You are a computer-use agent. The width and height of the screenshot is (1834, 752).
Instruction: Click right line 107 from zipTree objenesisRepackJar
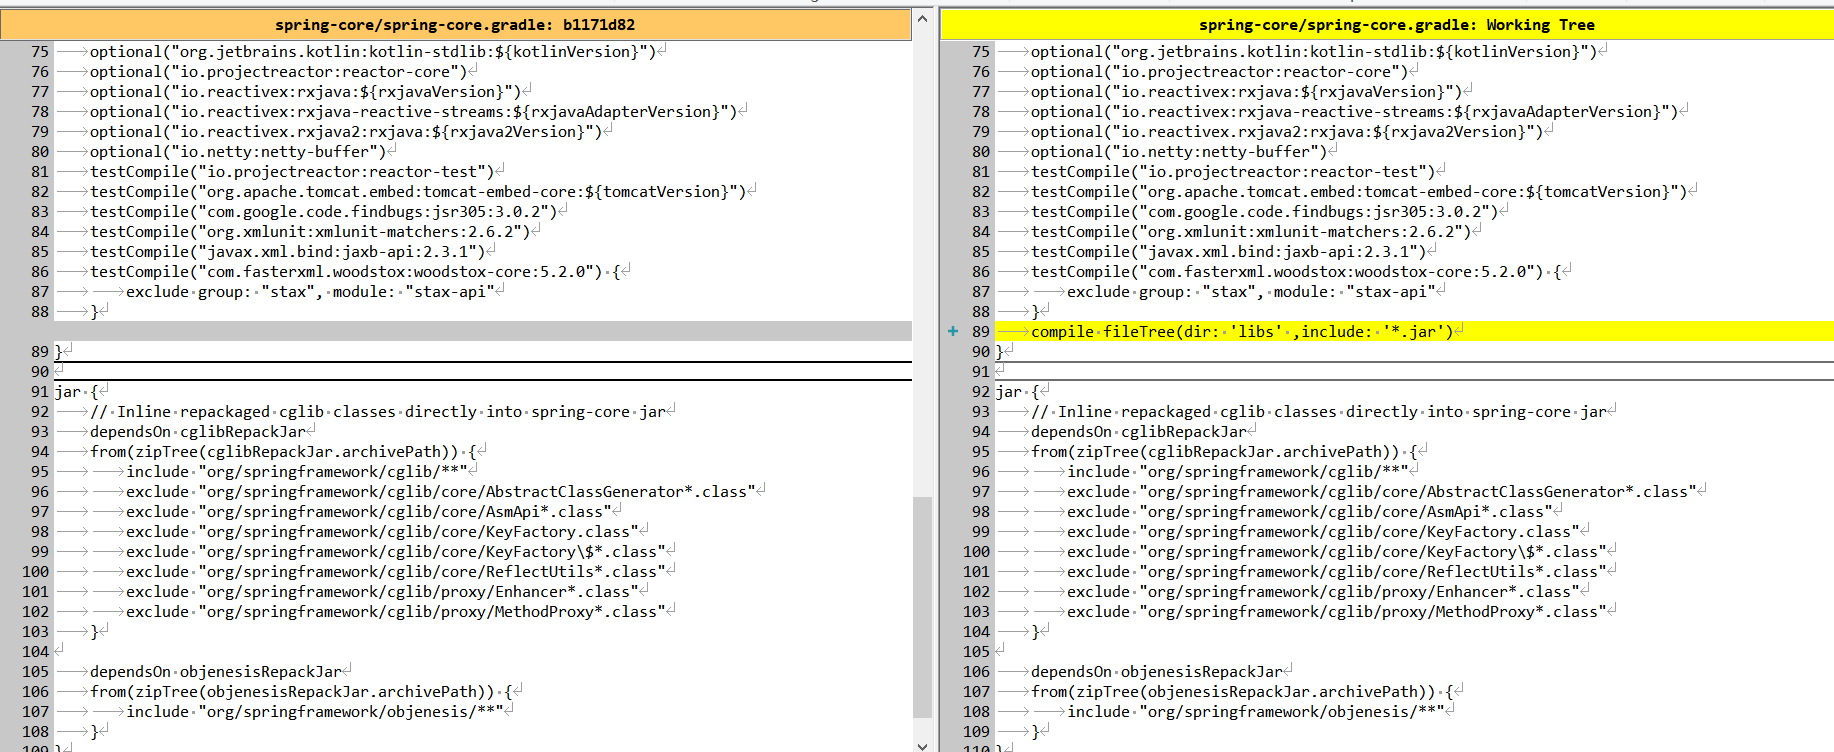click(x=1242, y=692)
